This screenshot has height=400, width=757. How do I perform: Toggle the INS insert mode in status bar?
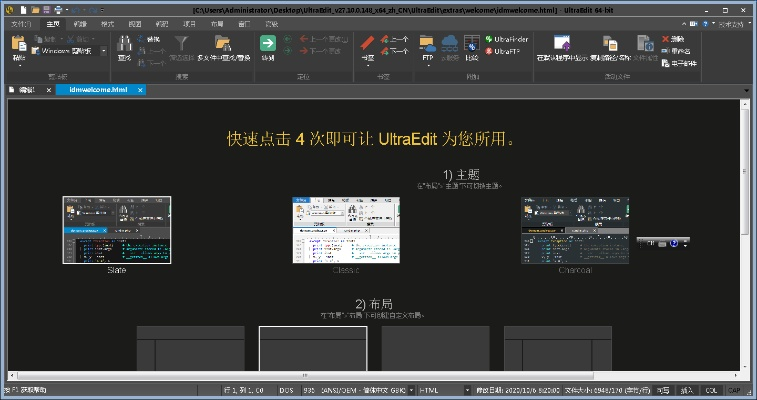[688, 390]
